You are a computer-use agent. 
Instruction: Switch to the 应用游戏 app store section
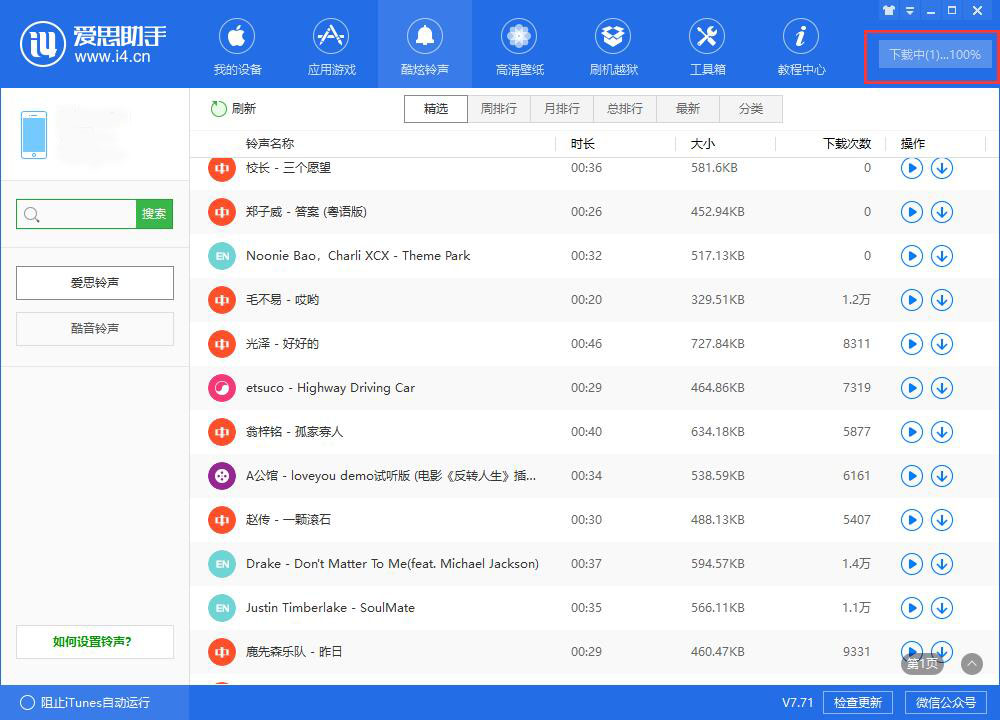tap(331, 43)
